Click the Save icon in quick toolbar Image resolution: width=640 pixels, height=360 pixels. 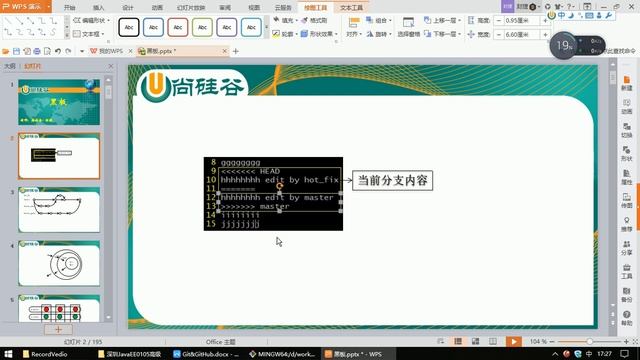[16, 51]
